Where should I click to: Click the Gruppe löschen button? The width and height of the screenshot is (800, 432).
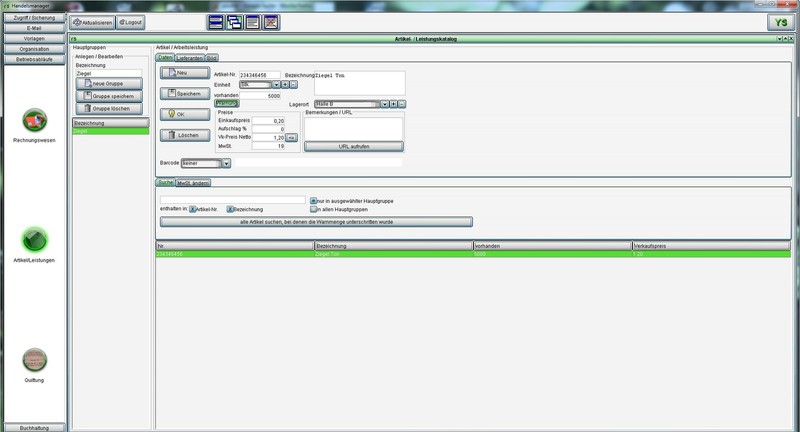tap(109, 109)
